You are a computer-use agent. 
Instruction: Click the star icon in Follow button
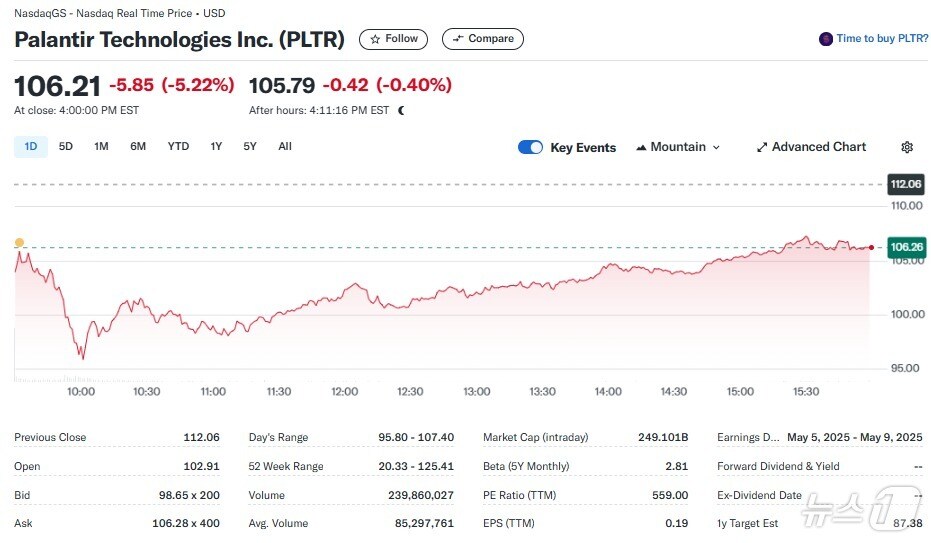point(375,39)
